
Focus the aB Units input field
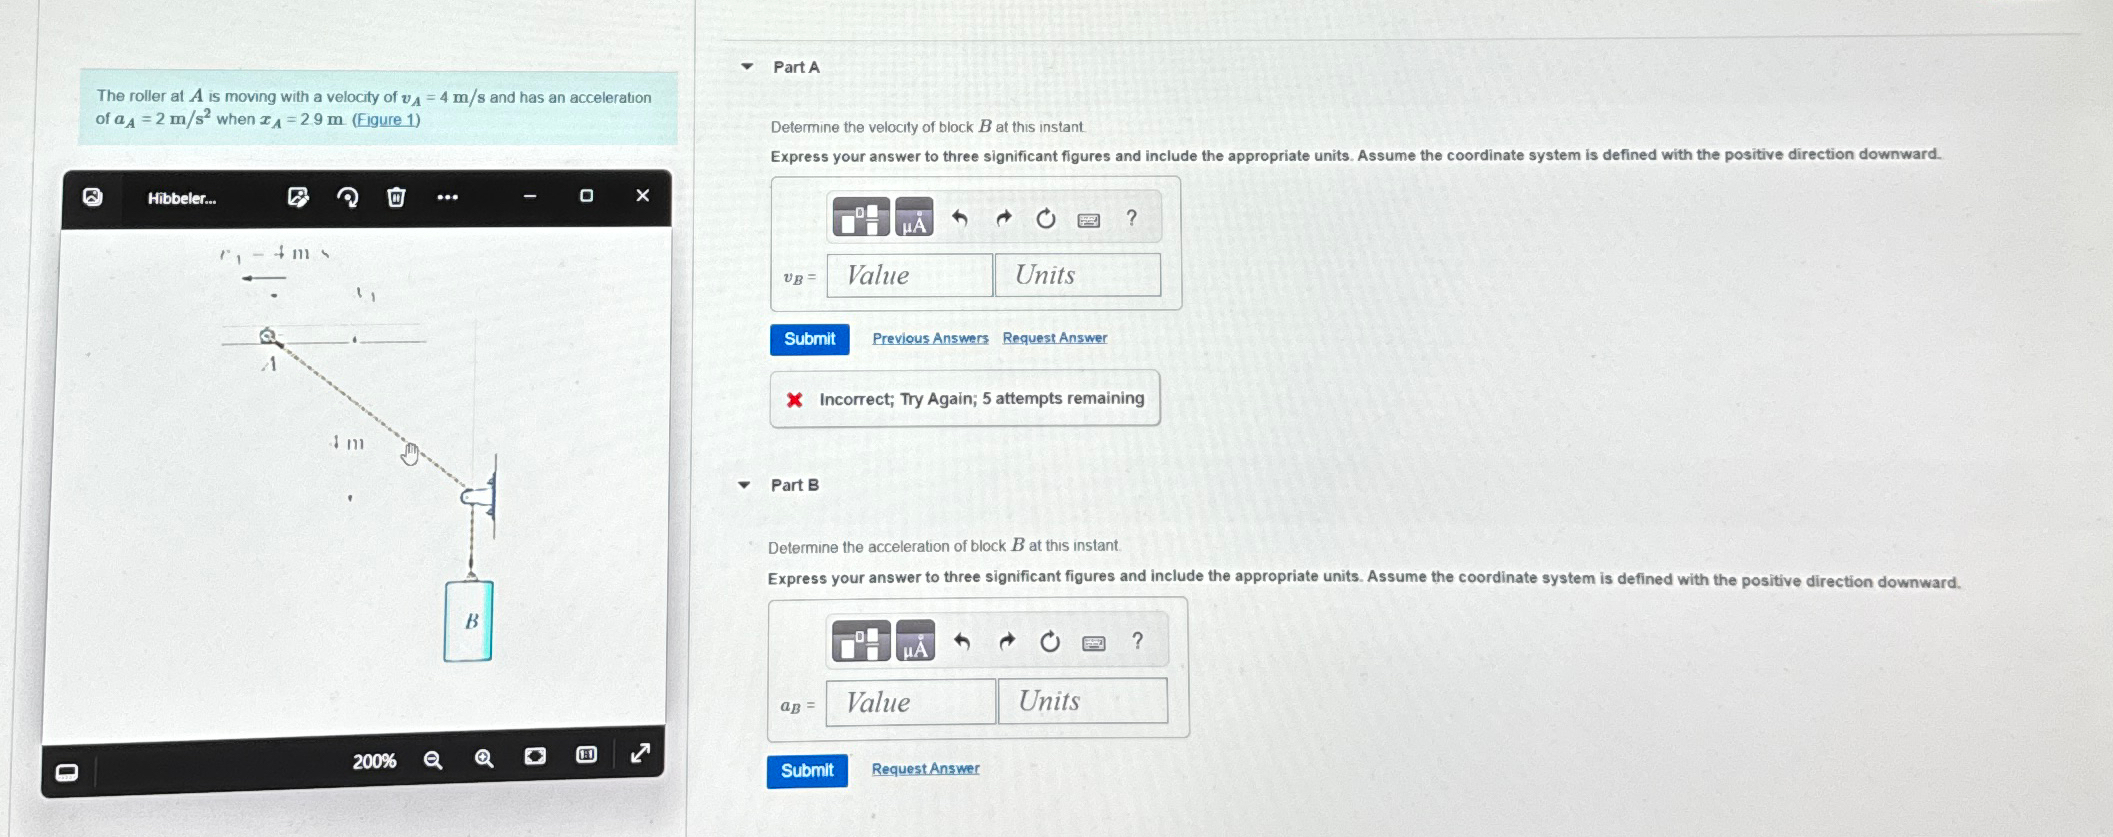click(1083, 701)
